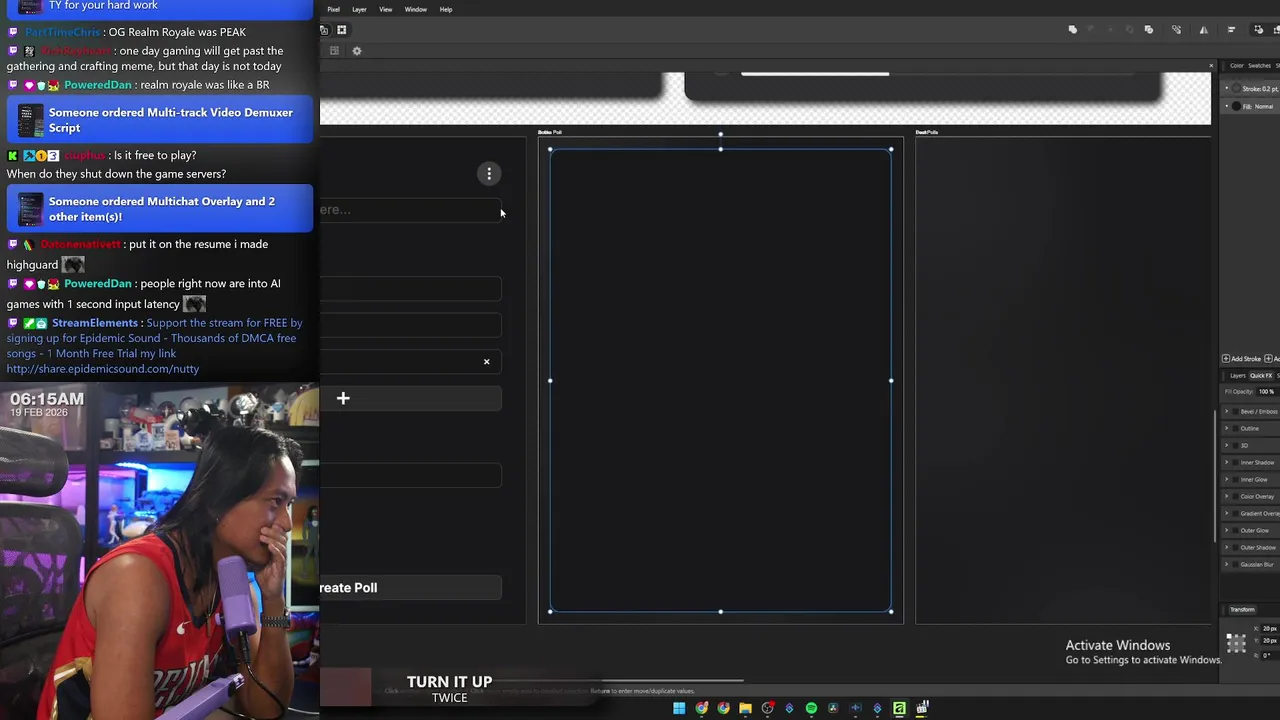Screen dimensions: 1280x720
Task: Open the Transform panel tab
Action: tap(1242, 610)
